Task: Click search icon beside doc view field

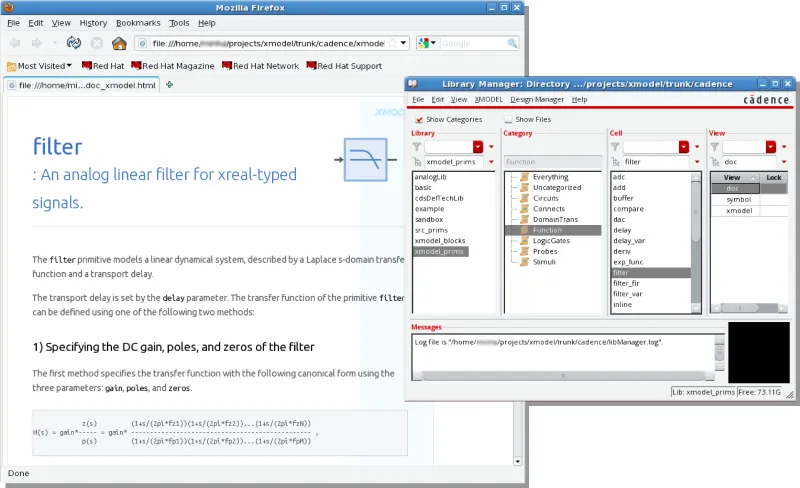Action: pyautogui.click(x=715, y=162)
